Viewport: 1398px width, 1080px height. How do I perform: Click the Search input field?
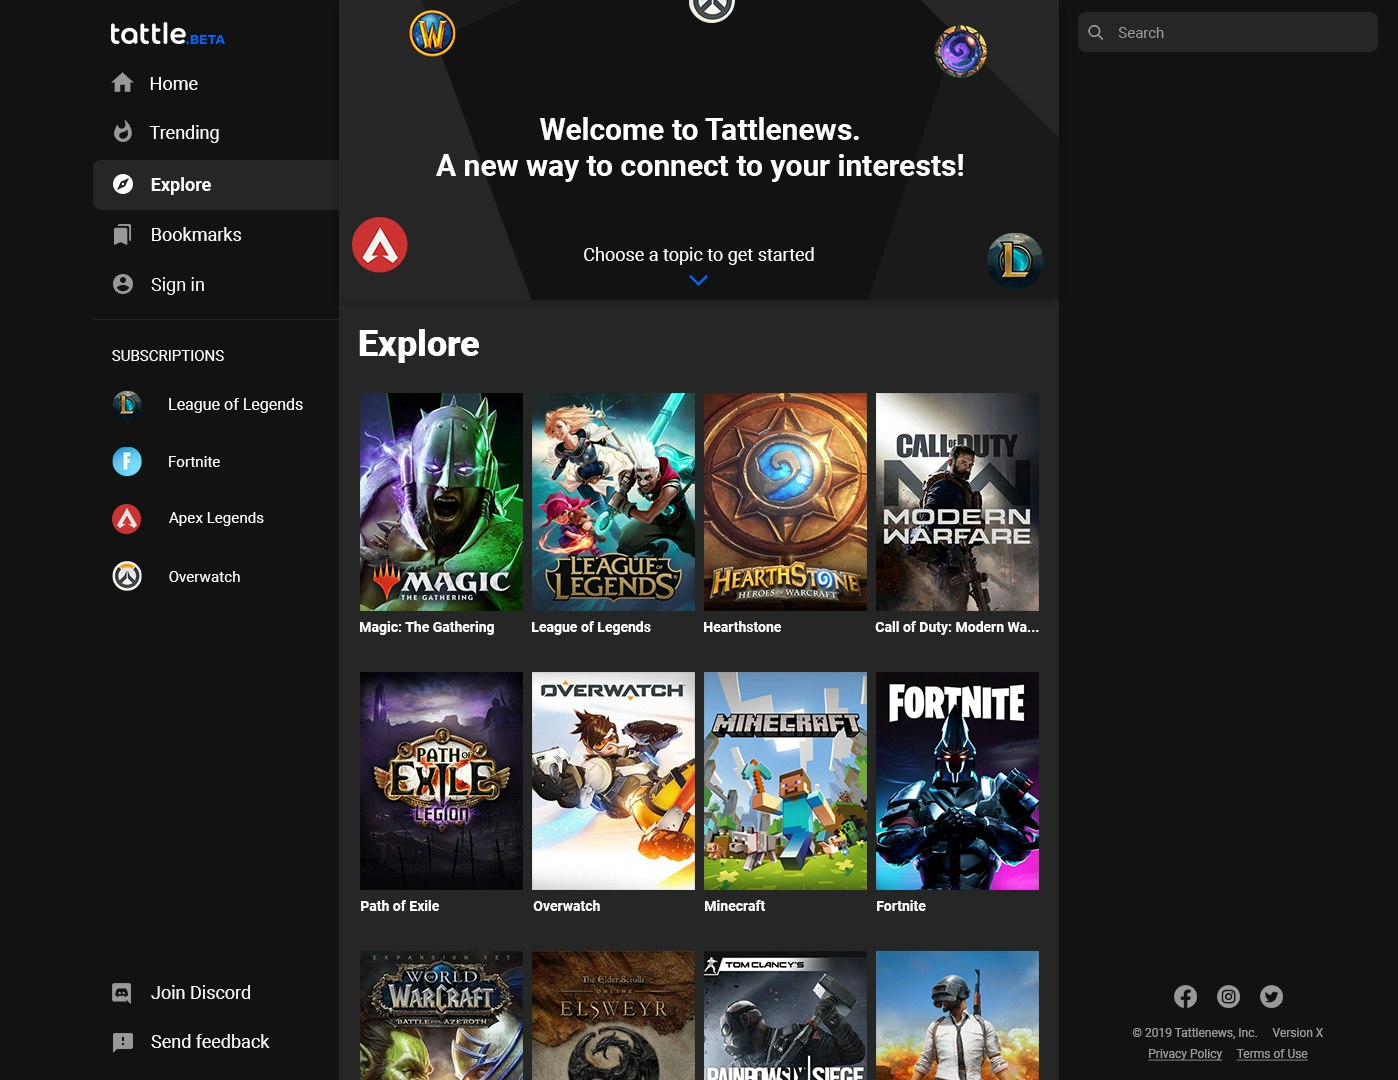click(1228, 32)
